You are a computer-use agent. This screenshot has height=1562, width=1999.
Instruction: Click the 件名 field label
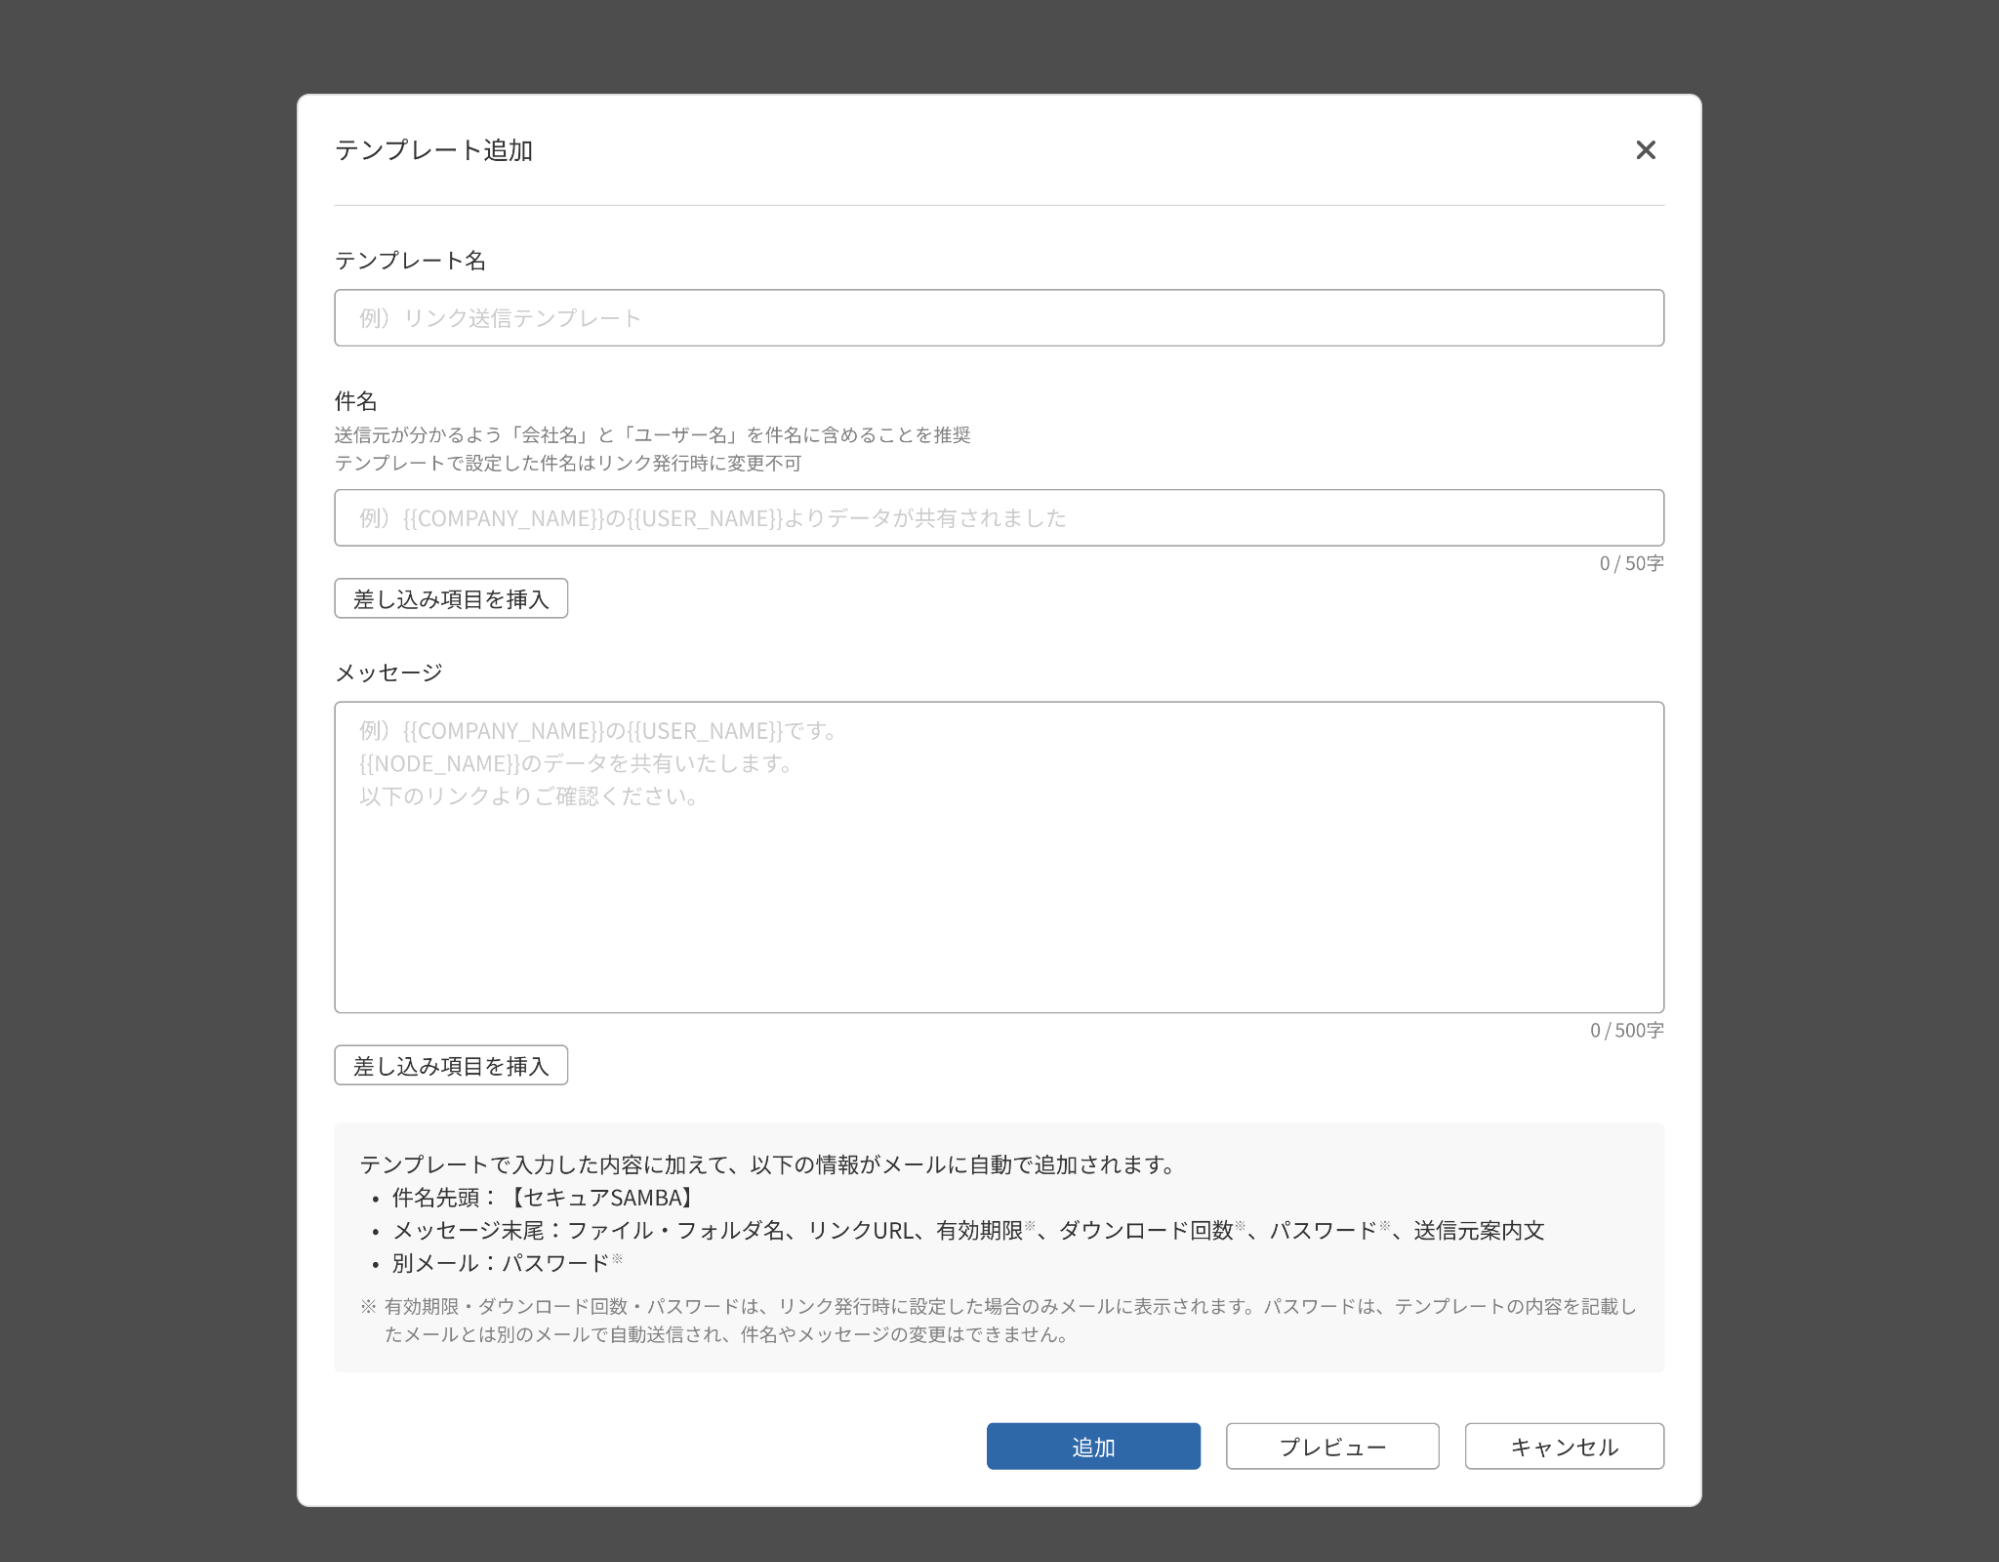pyautogui.click(x=356, y=401)
